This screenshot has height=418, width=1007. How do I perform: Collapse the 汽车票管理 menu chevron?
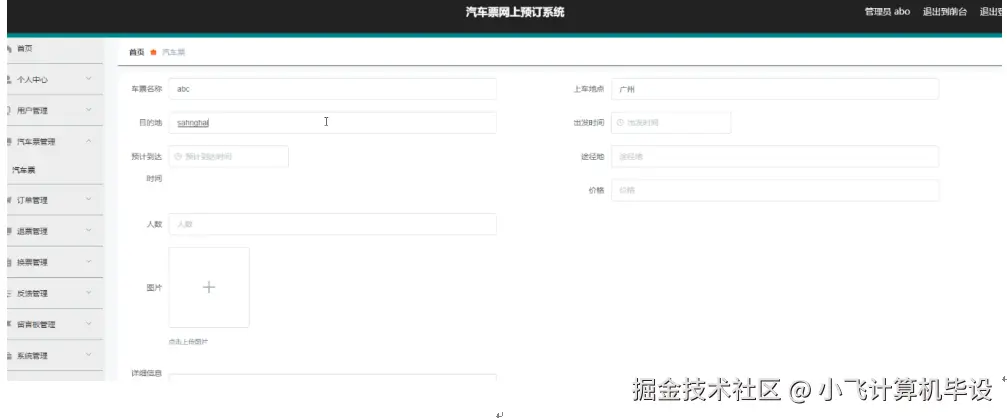[89, 141]
